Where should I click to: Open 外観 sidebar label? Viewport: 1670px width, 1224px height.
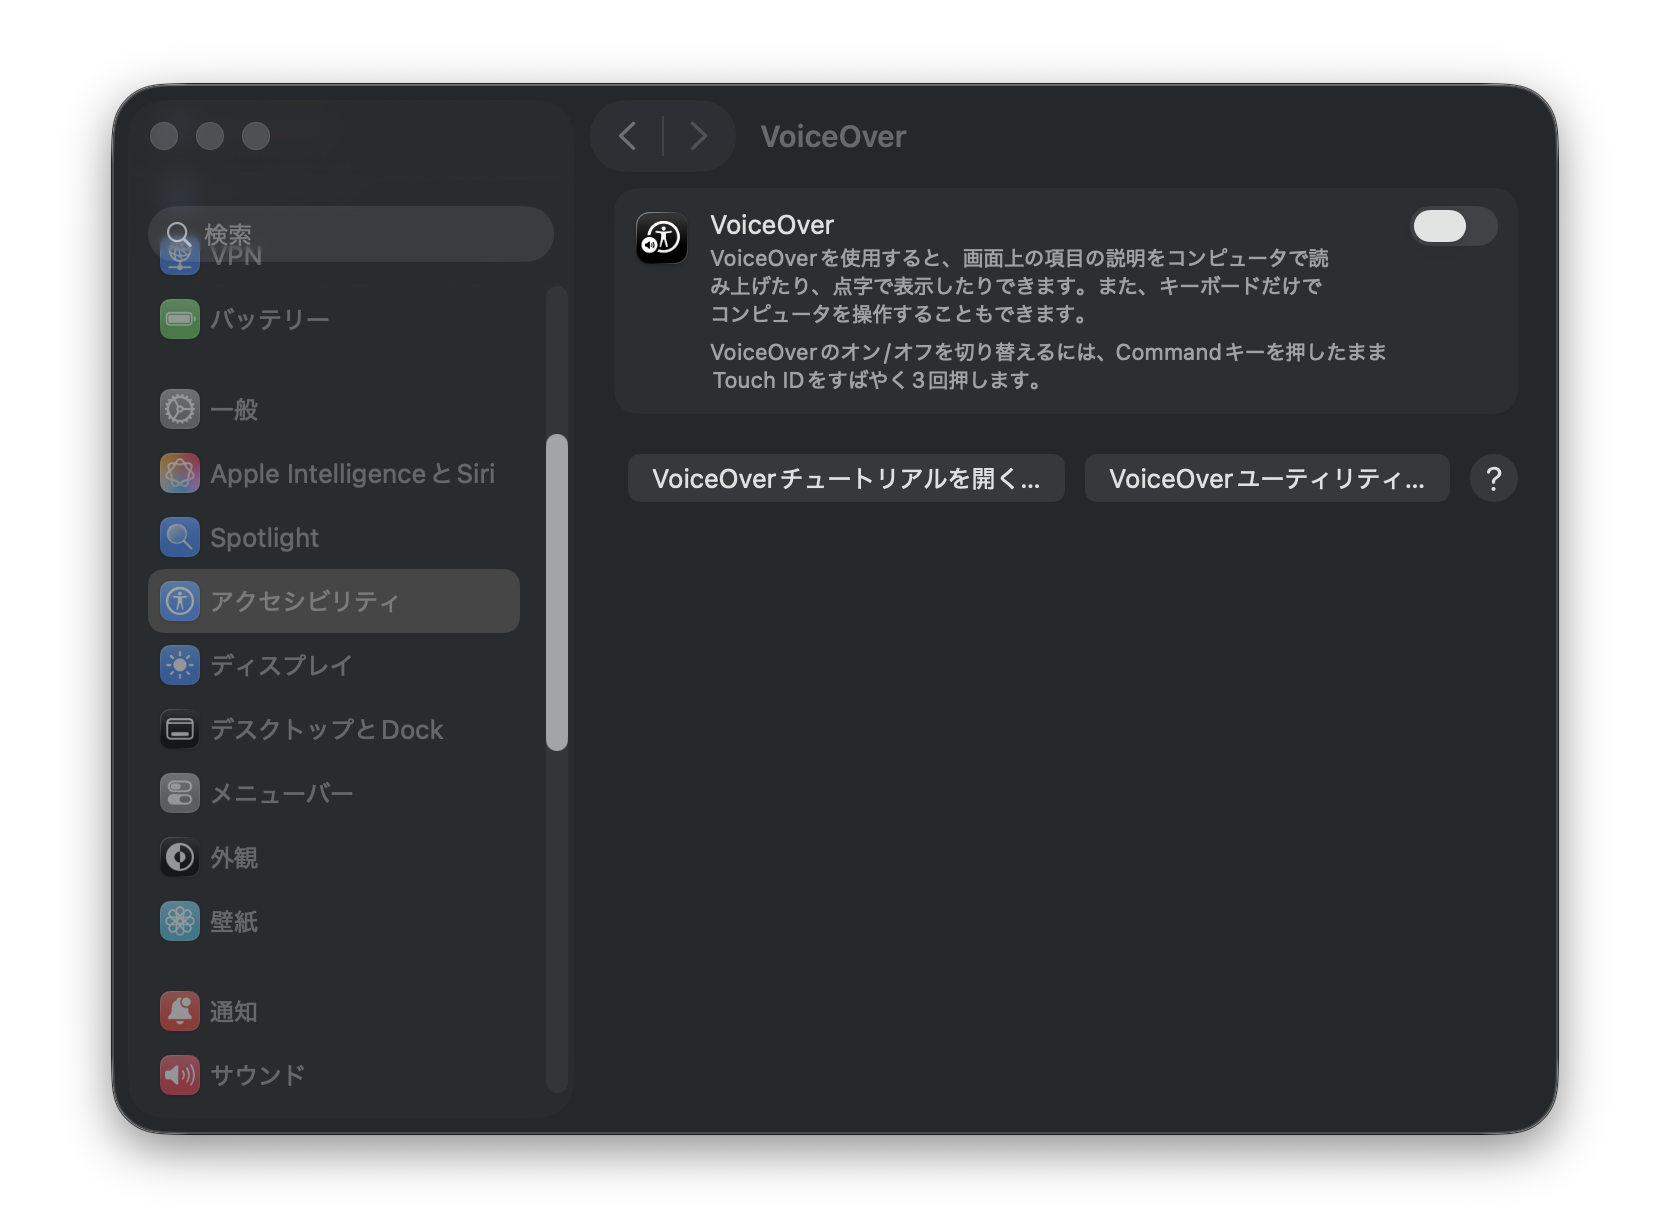coord(234,857)
